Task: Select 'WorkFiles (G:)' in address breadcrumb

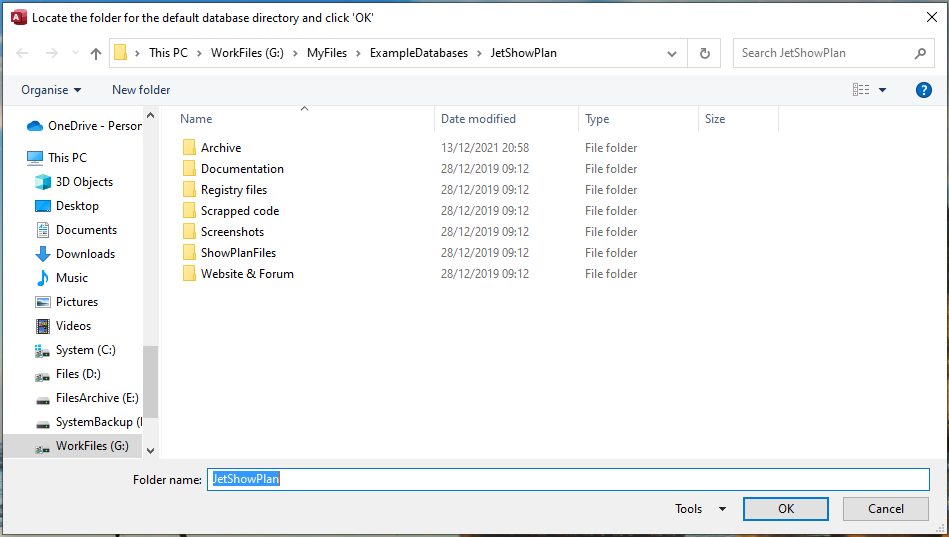Action: coord(247,53)
